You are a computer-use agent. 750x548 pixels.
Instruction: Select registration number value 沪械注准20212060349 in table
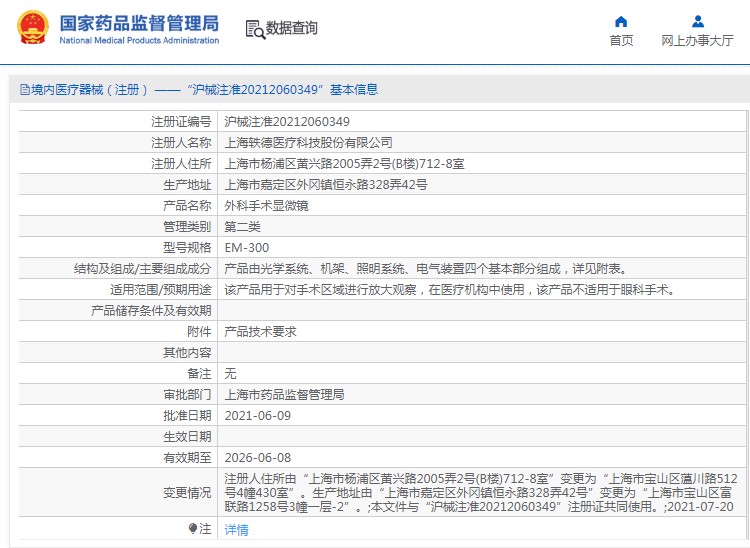pos(287,121)
